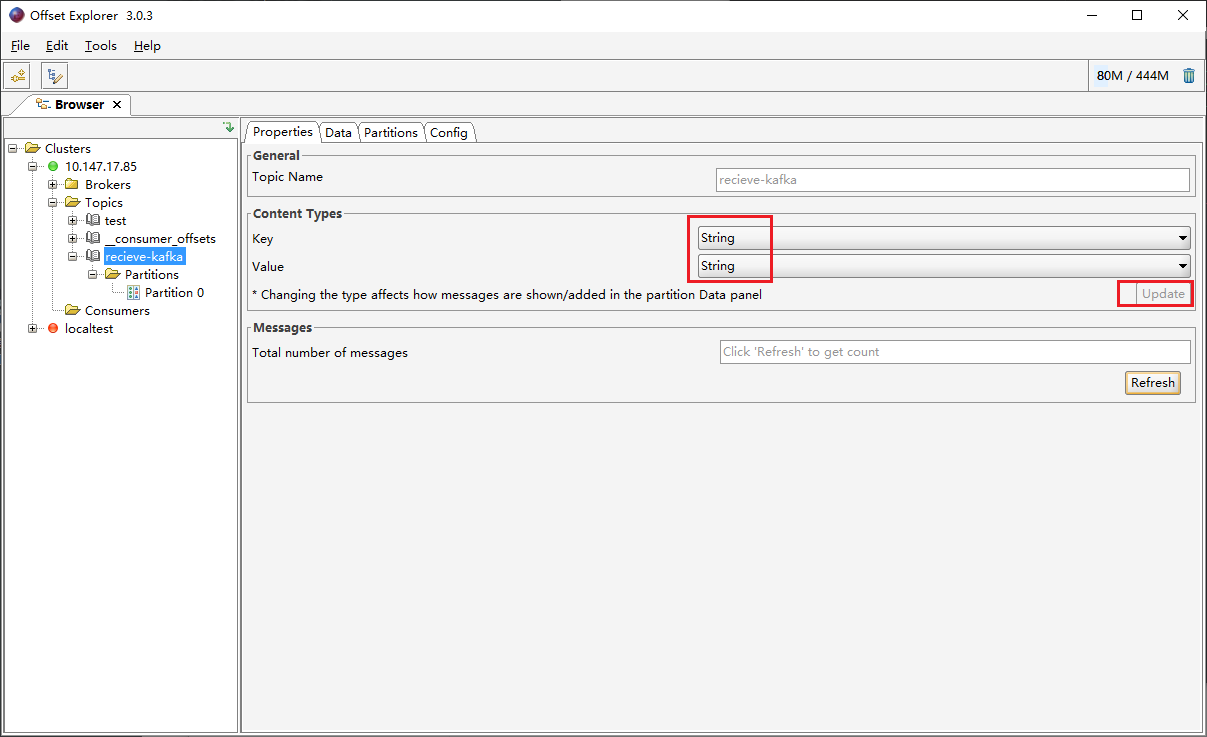The image size is (1207, 737).
Task: Click the book icon beside test topic
Action: pyautogui.click(x=93, y=221)
